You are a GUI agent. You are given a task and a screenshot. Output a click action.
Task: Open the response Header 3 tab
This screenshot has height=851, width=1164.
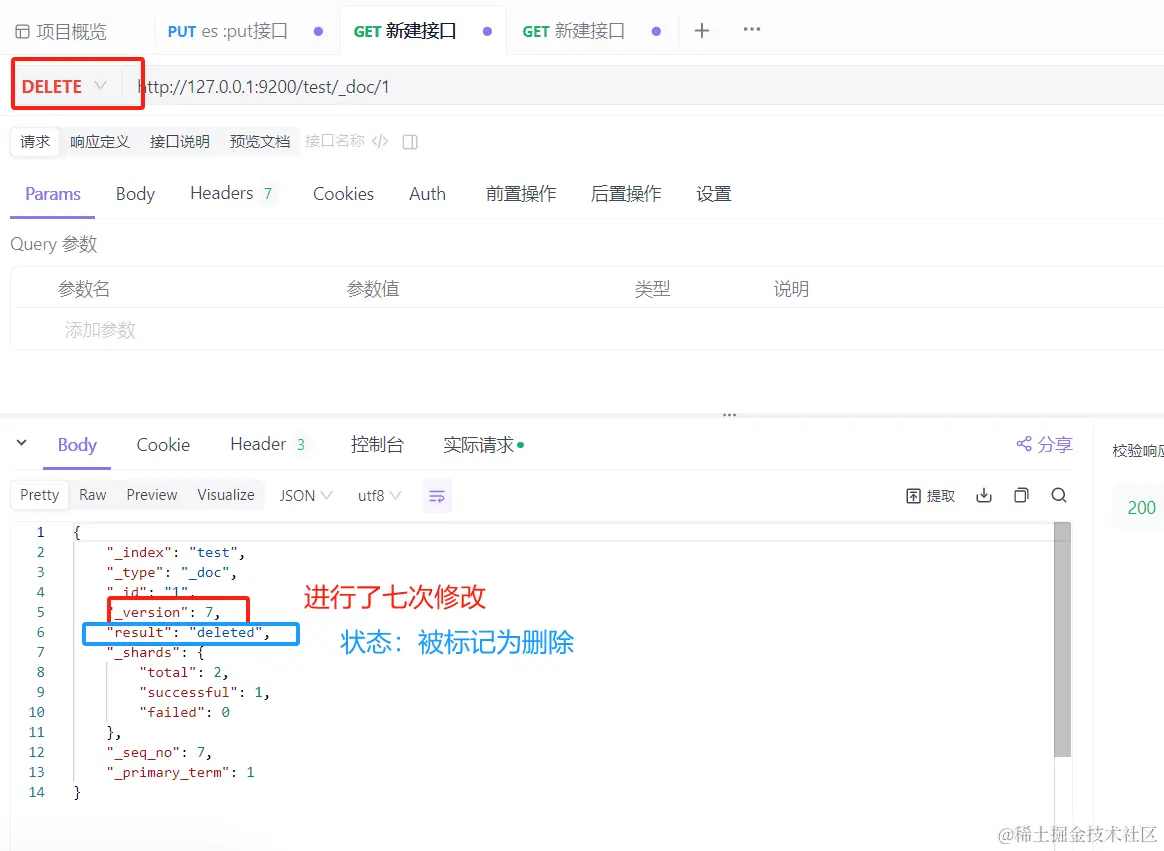[268, 444]
